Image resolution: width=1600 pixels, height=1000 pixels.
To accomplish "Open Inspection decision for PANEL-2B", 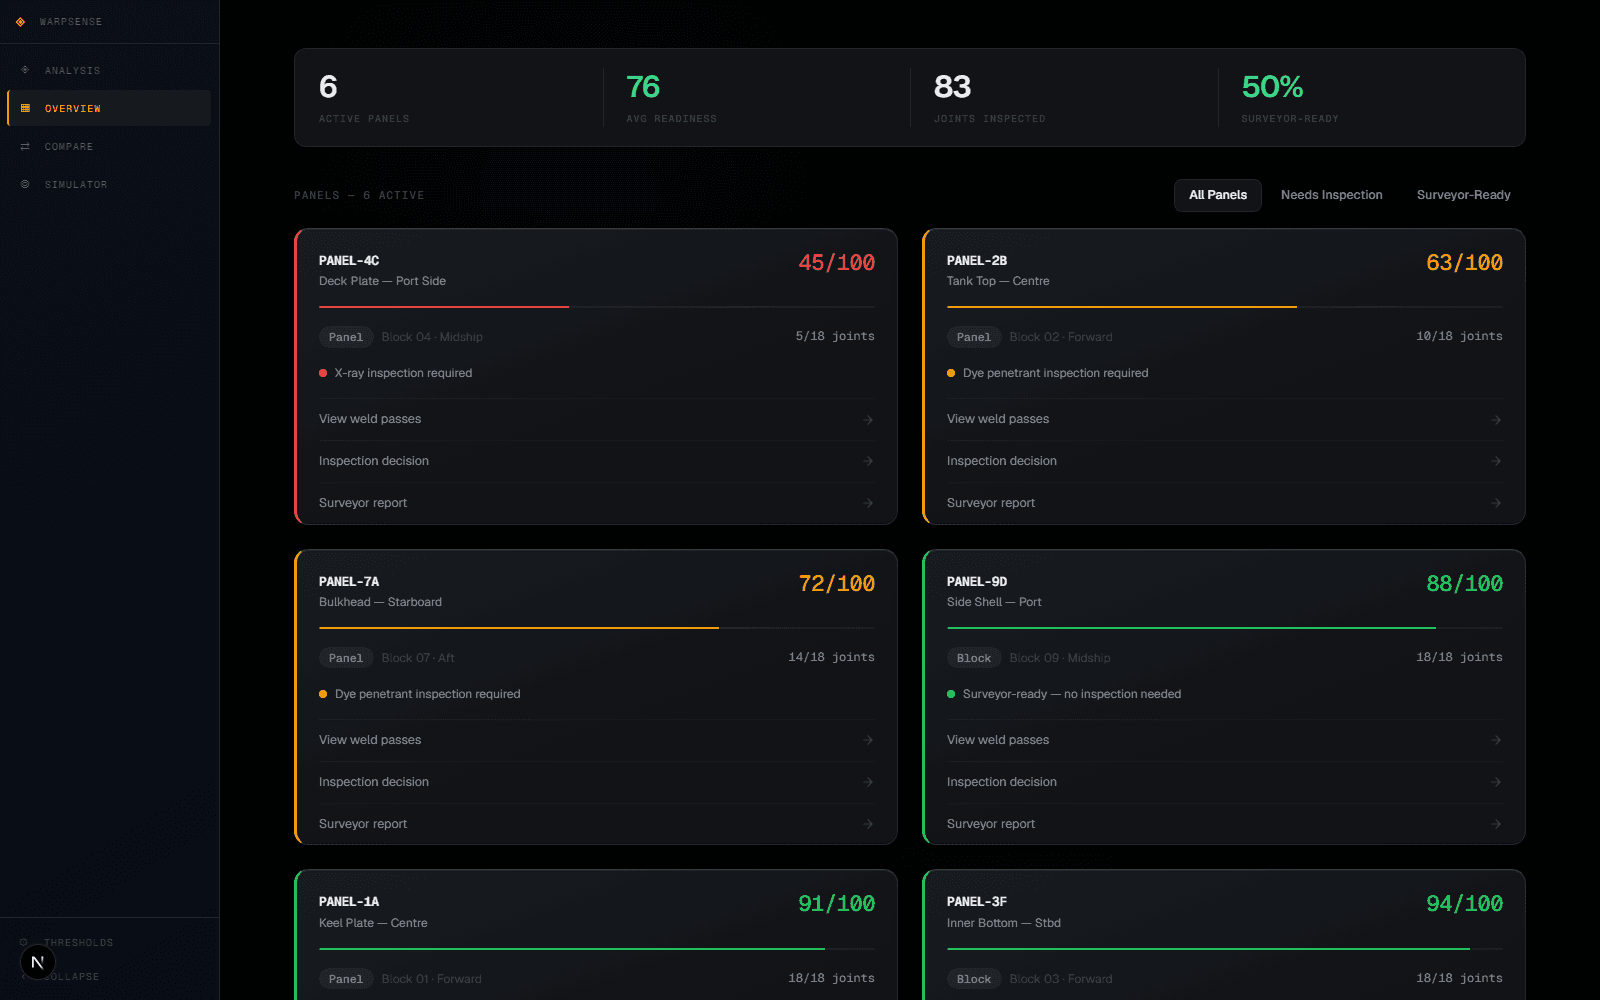I will coord(1224,461).
